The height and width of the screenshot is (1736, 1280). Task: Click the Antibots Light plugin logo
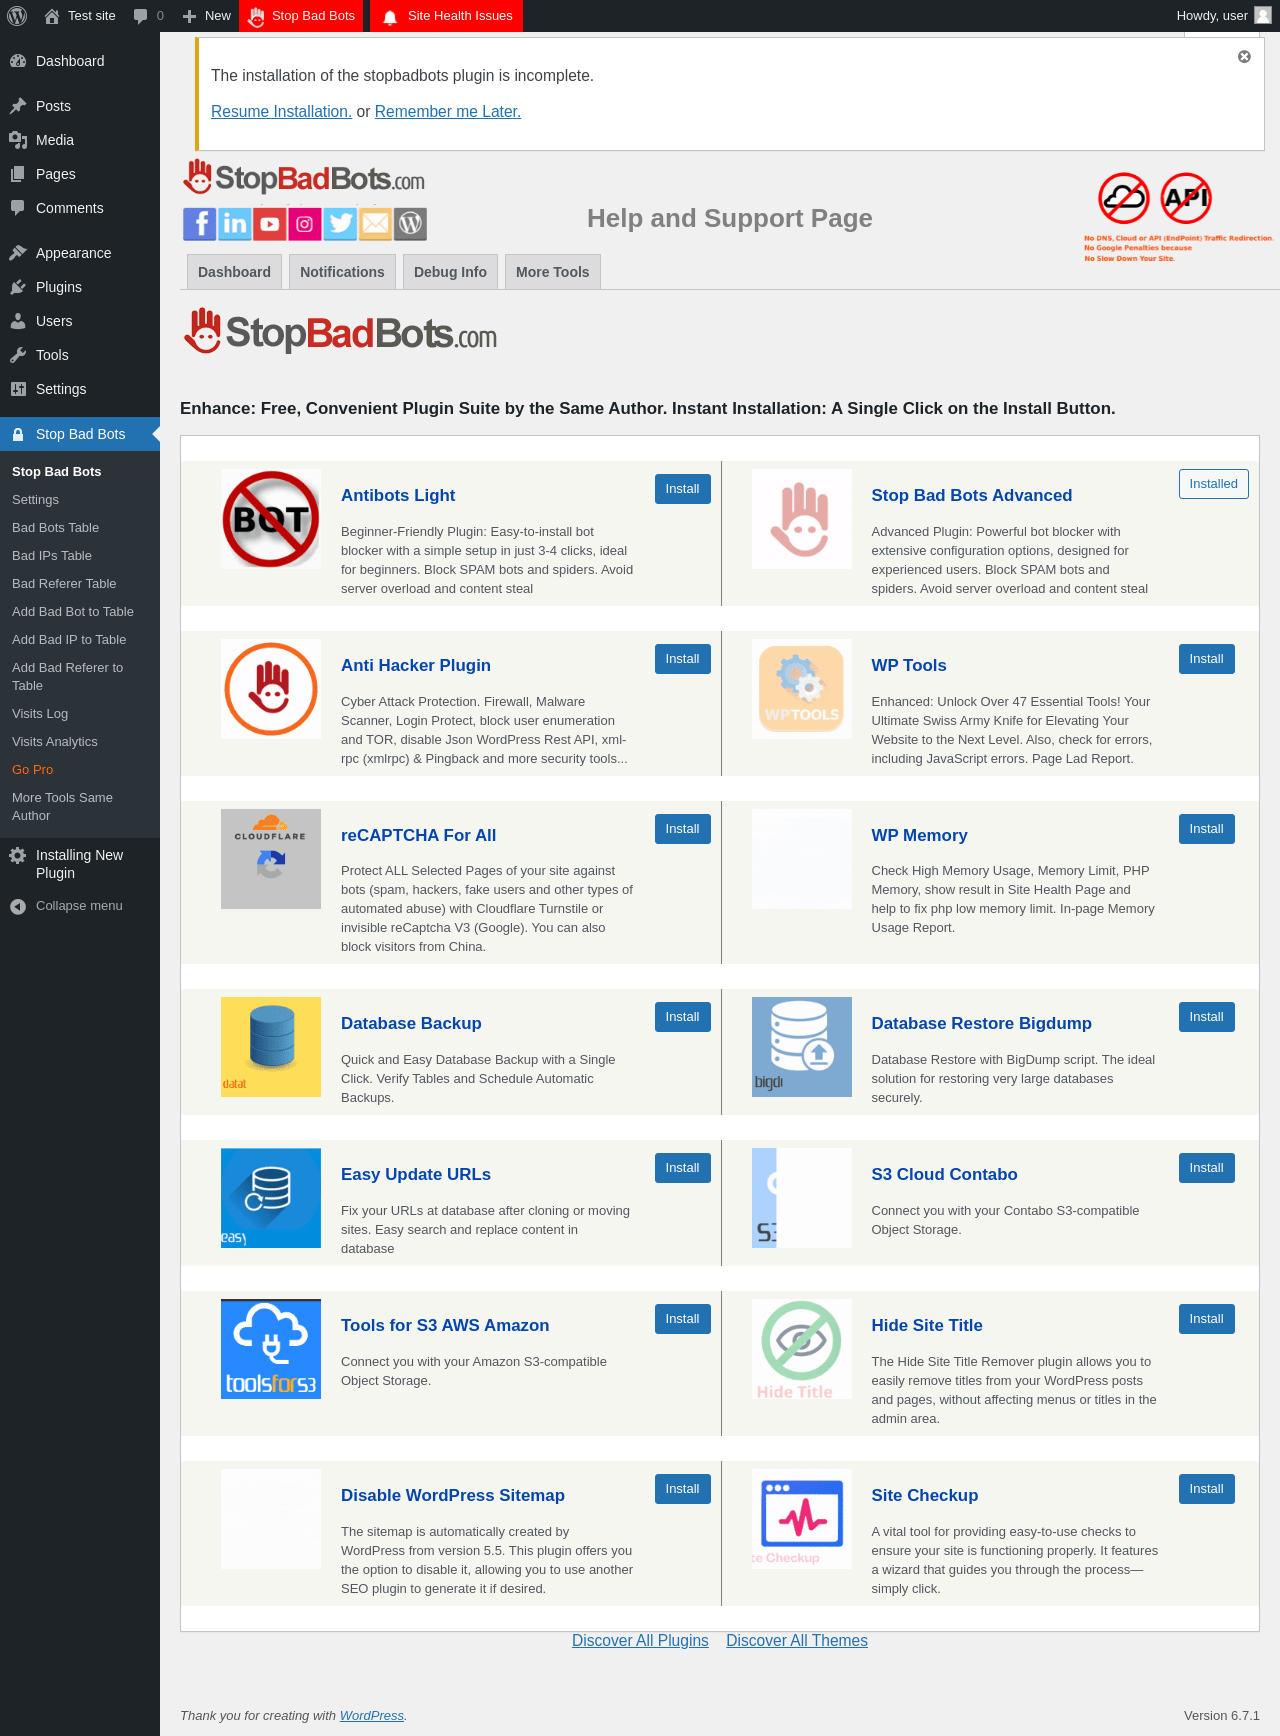pos(271,519)
